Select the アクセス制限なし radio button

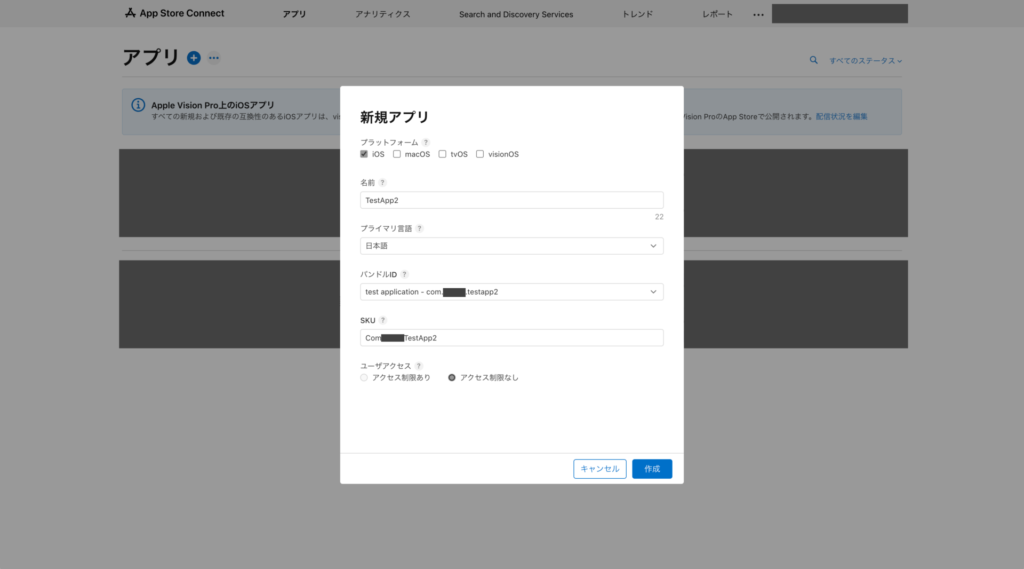(x=451, y=378)
